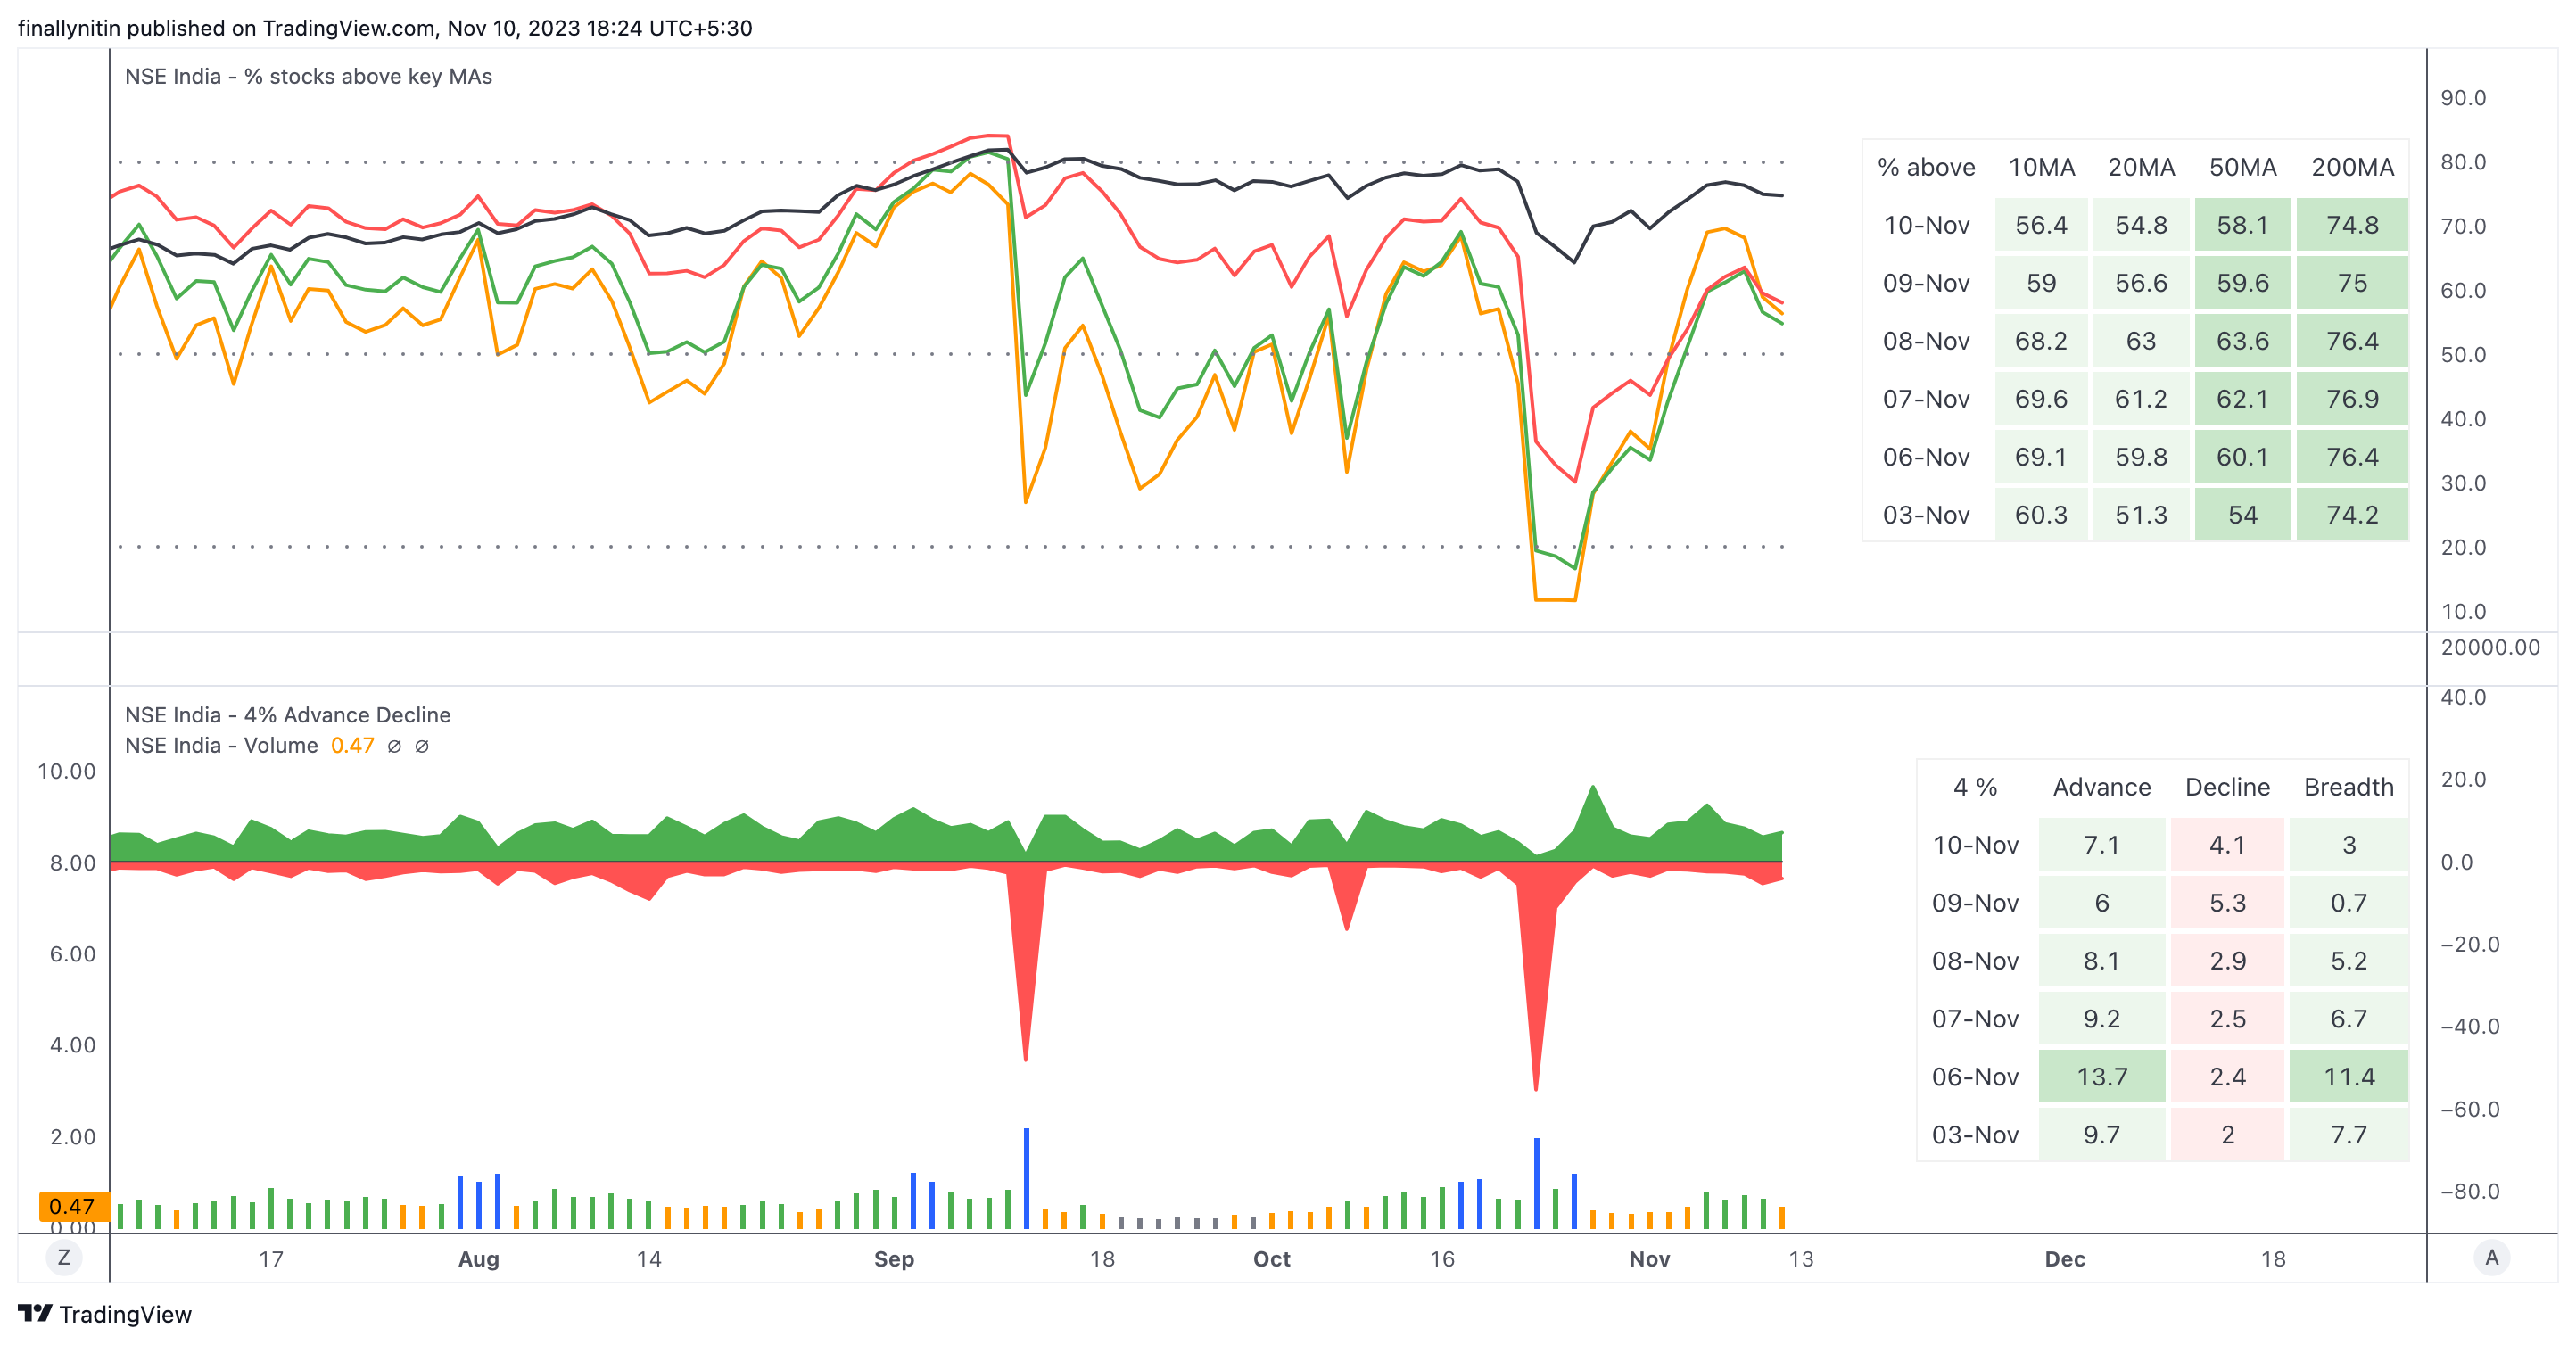Click the 10MA column header

tap(2041, 167)
